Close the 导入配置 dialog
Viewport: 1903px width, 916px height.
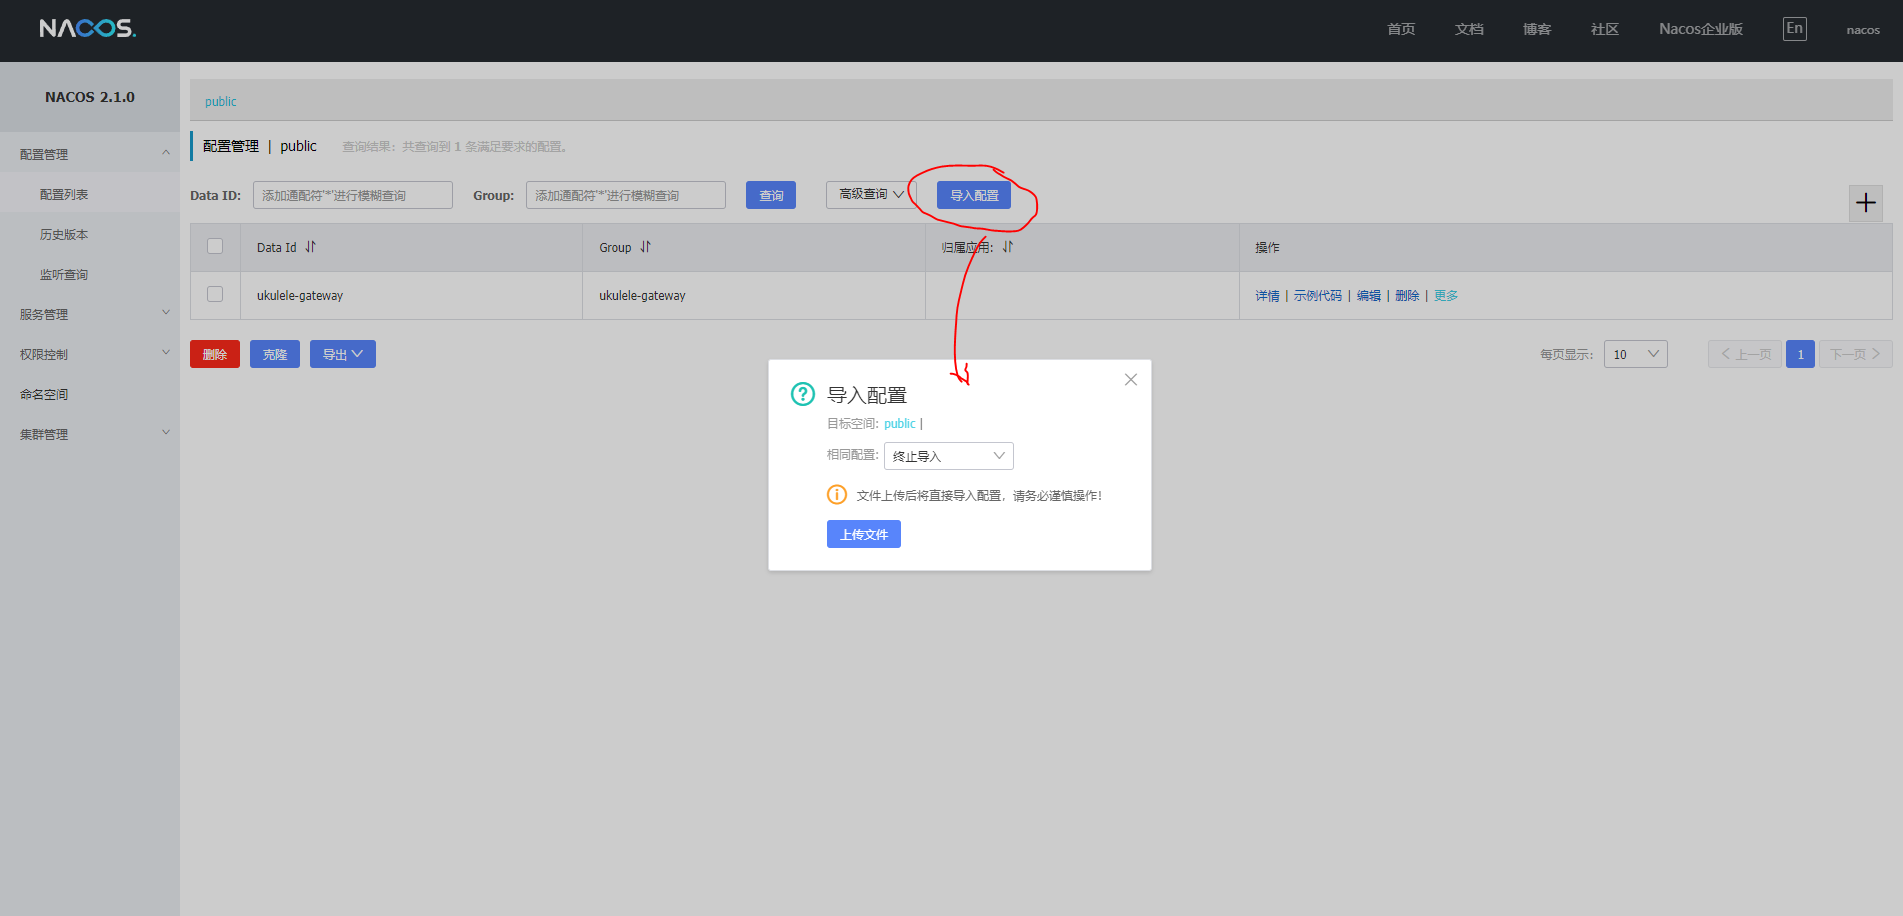1131,380
